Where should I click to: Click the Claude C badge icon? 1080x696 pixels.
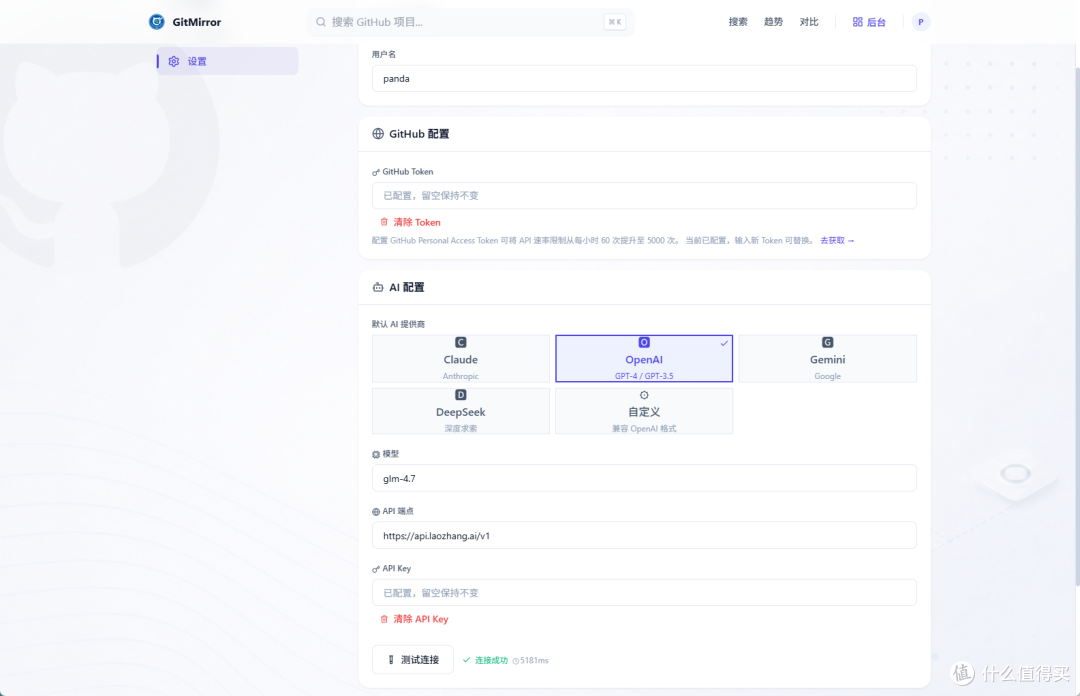pos(461,342)
